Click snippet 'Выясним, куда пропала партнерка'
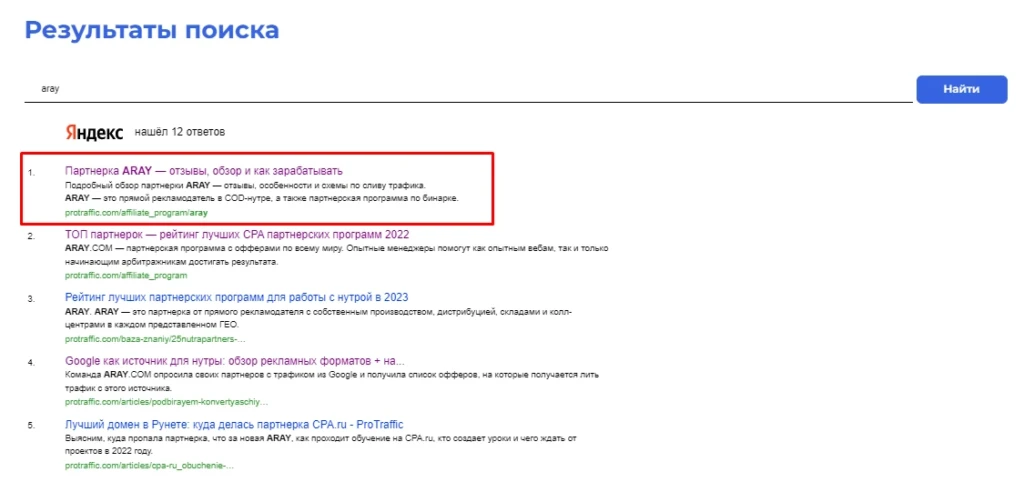The image size is (1024, 482). (321, 444)
